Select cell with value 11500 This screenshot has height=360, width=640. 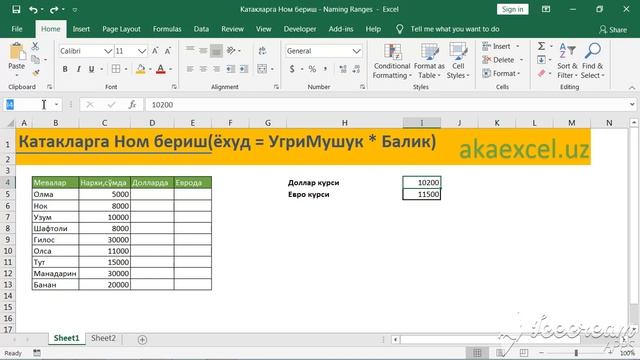pyautogui.click(x=422, y=194)
